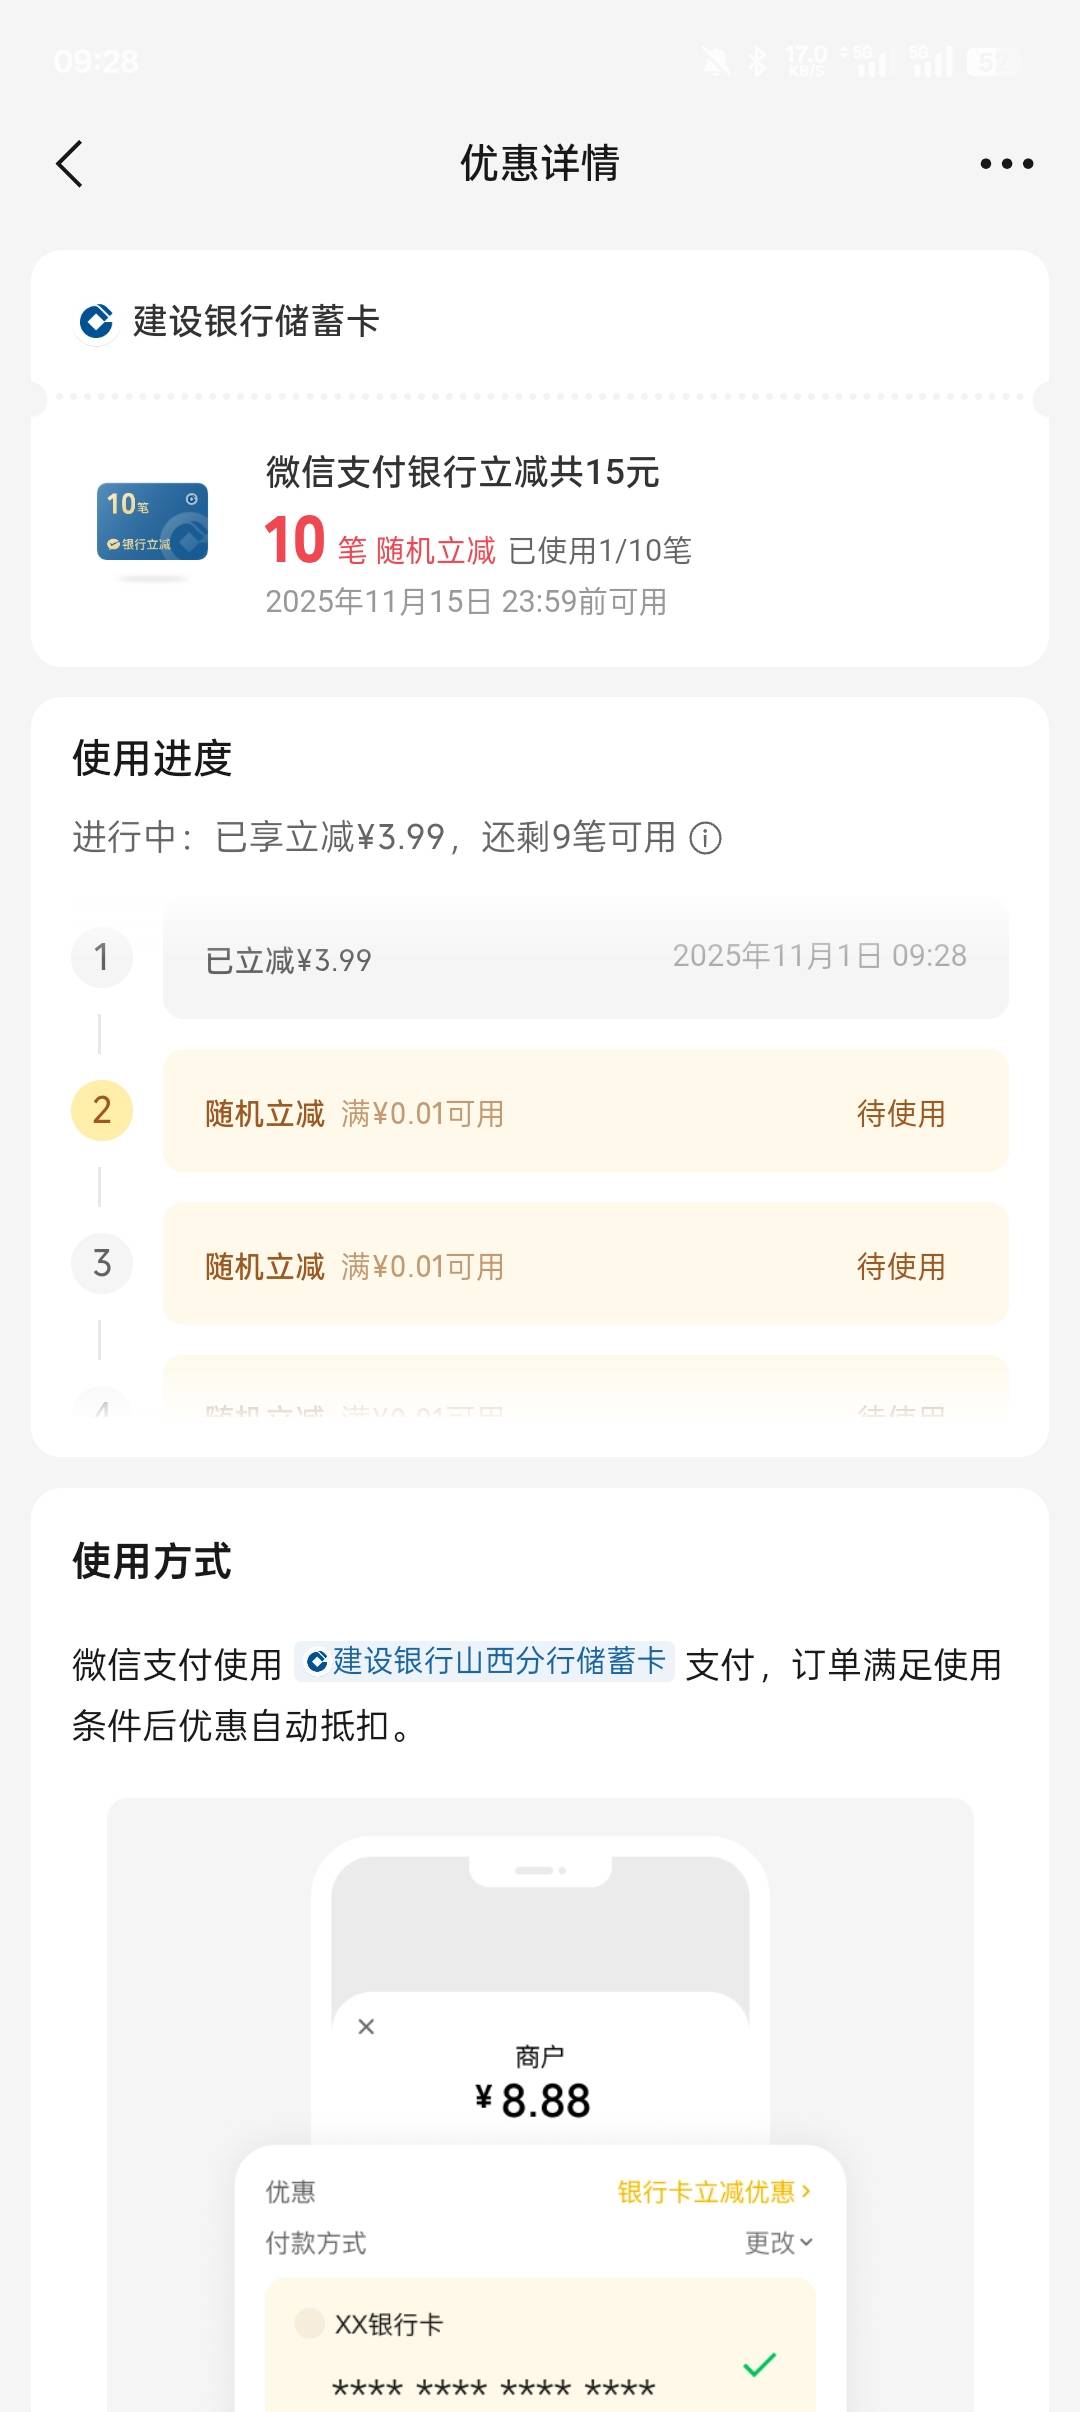Tap 待使用 on the third coupon row
The image size is (1080, 2412).
pos(900,1266)
